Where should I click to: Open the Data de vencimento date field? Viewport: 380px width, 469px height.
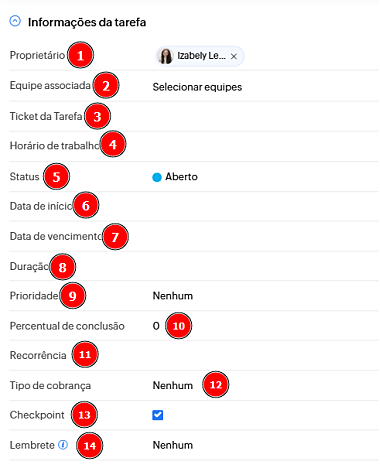pos(265,236)
